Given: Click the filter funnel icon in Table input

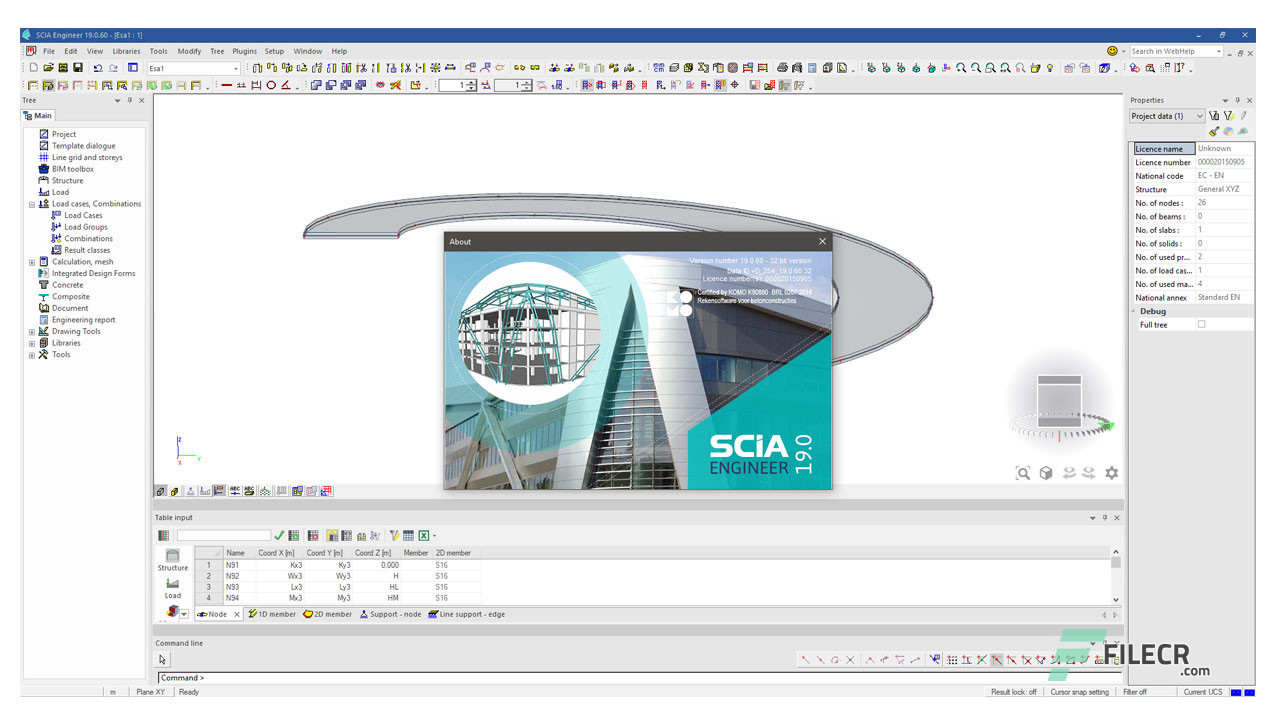Looking at the screenshot, I should (x=394, y=536).
